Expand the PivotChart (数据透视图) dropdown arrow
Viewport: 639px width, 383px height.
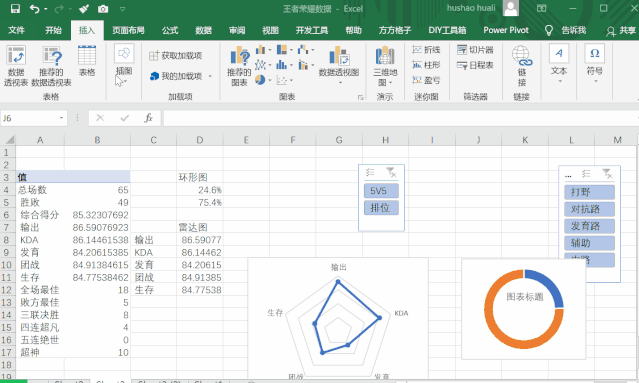coord(340,83)
